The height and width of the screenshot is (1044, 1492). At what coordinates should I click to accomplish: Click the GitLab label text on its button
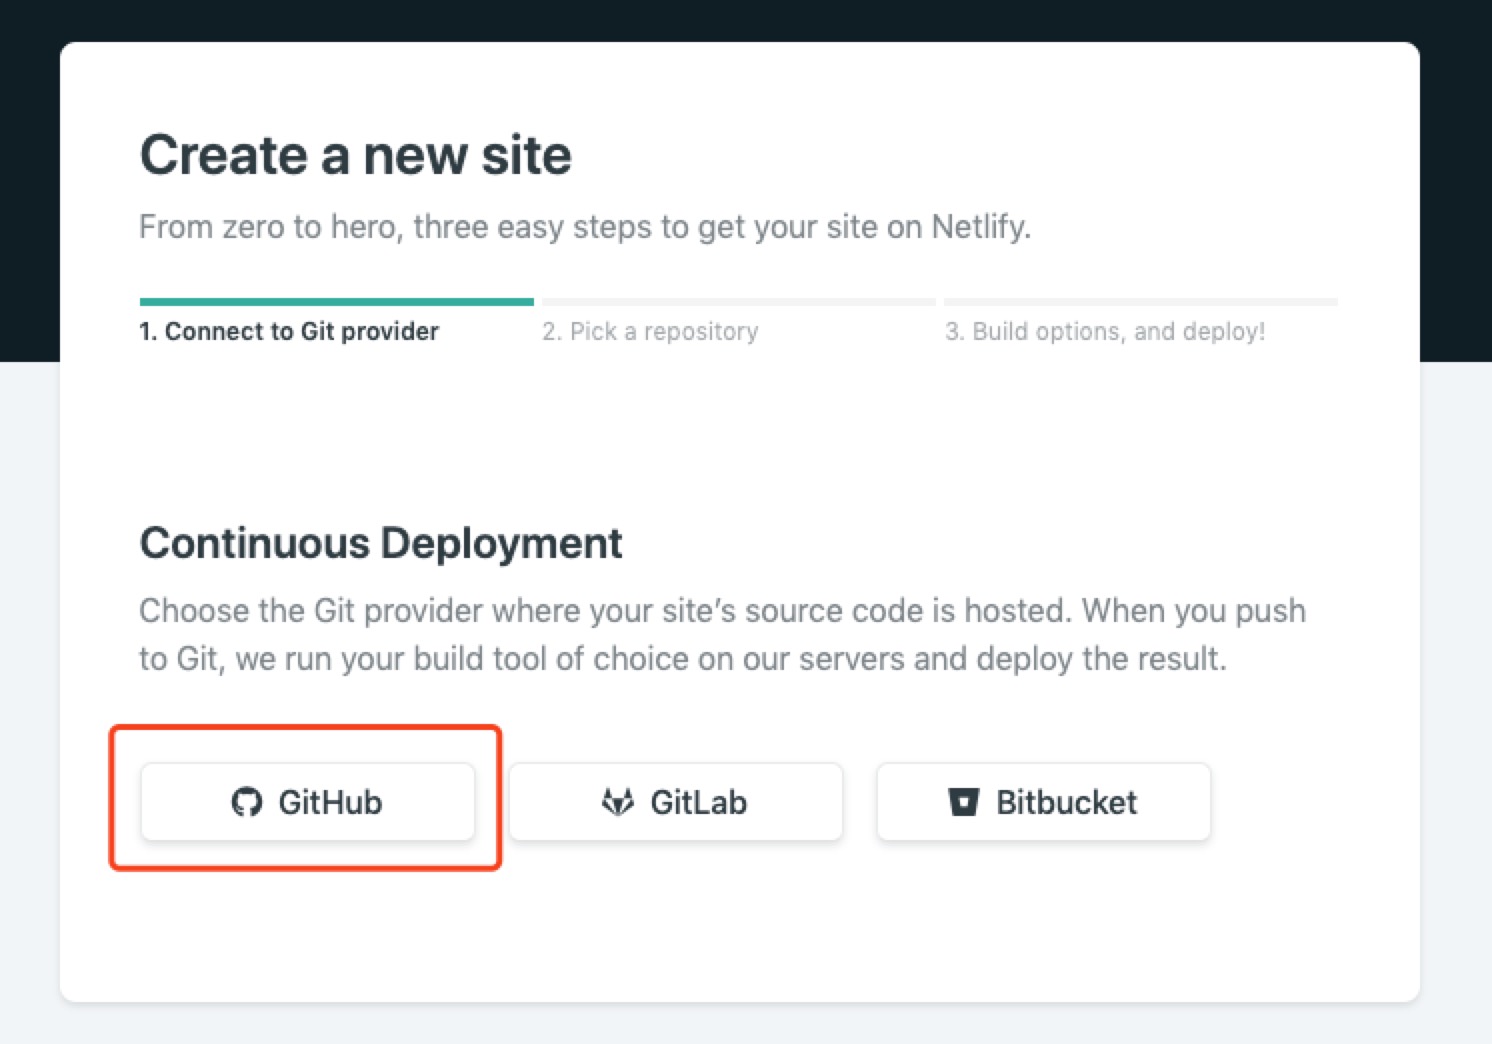coord(699,801)
